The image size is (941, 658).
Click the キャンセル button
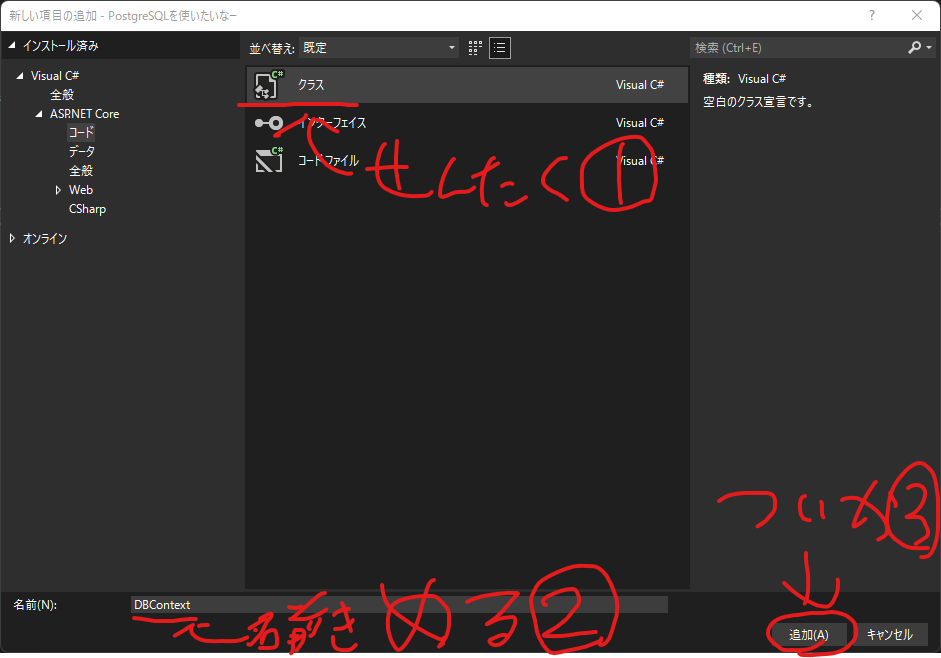[x=889, y=633]
